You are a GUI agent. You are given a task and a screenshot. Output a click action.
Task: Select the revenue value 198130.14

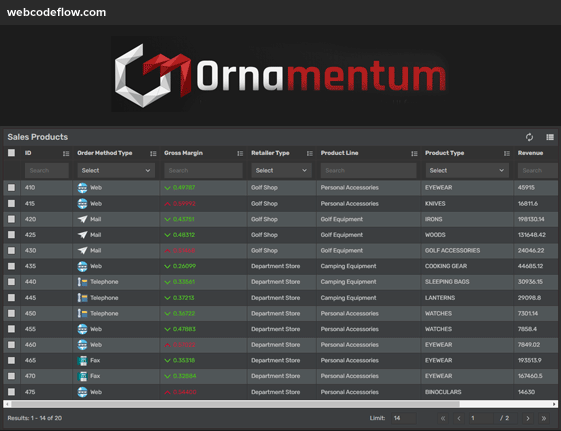pos(531,219)
